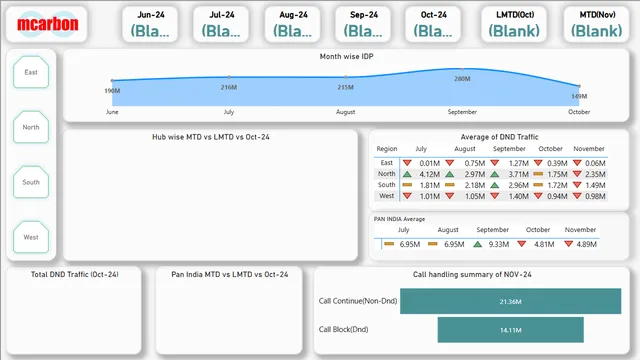Click red down arrow for West August
This screenshot has width=640, height=360.
(x=450, y=196)
